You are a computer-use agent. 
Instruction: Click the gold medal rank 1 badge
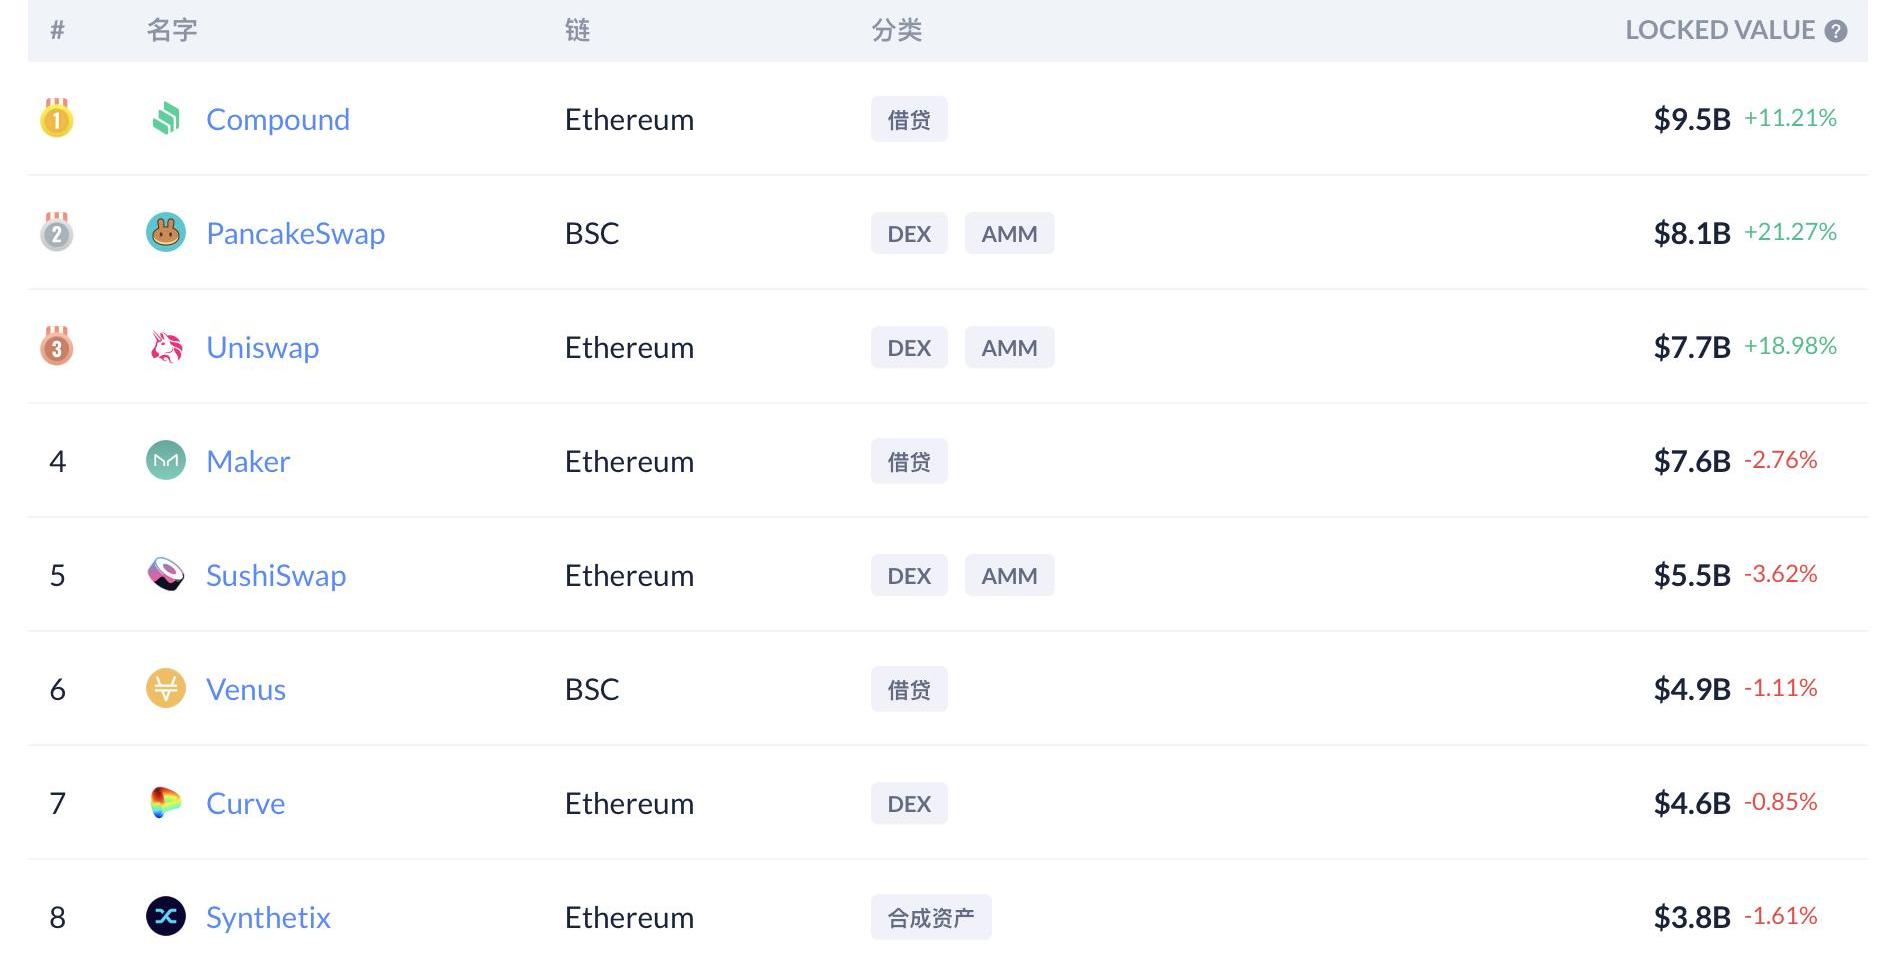(x=57, y=119)
